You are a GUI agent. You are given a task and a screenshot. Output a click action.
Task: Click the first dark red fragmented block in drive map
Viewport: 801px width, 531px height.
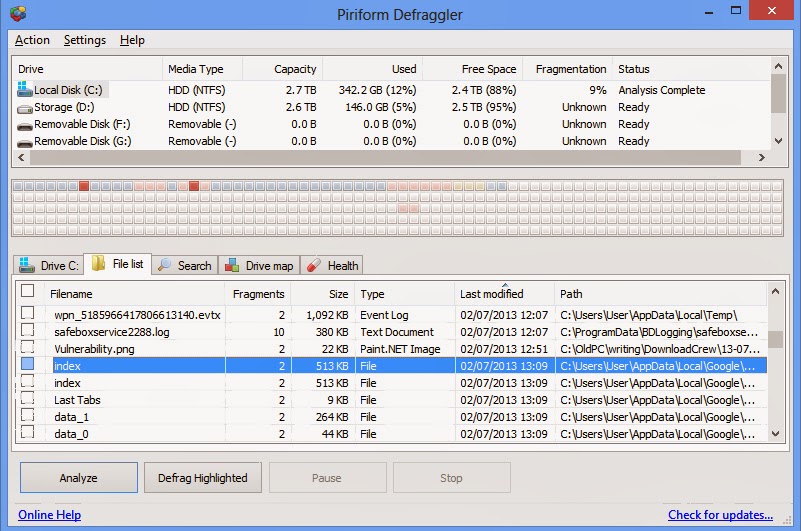click(84, 186)
